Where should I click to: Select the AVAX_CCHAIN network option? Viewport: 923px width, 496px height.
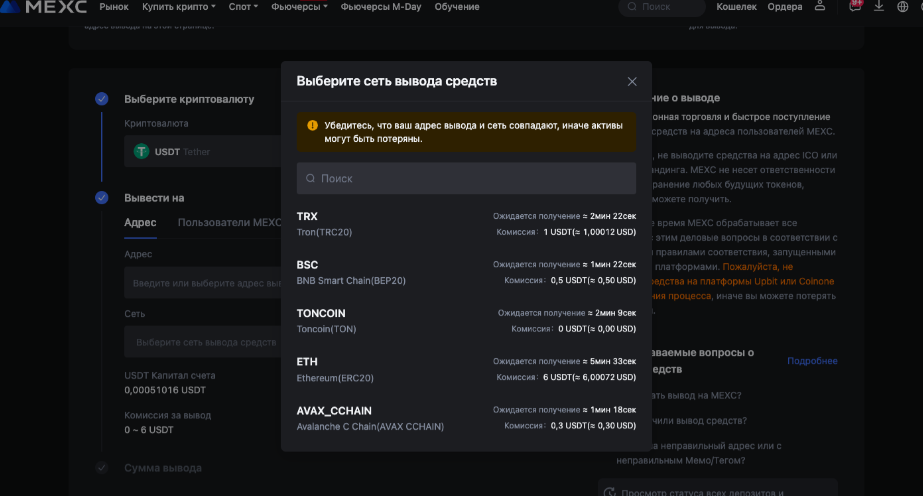pyautogui.click(x=466, y=418)
